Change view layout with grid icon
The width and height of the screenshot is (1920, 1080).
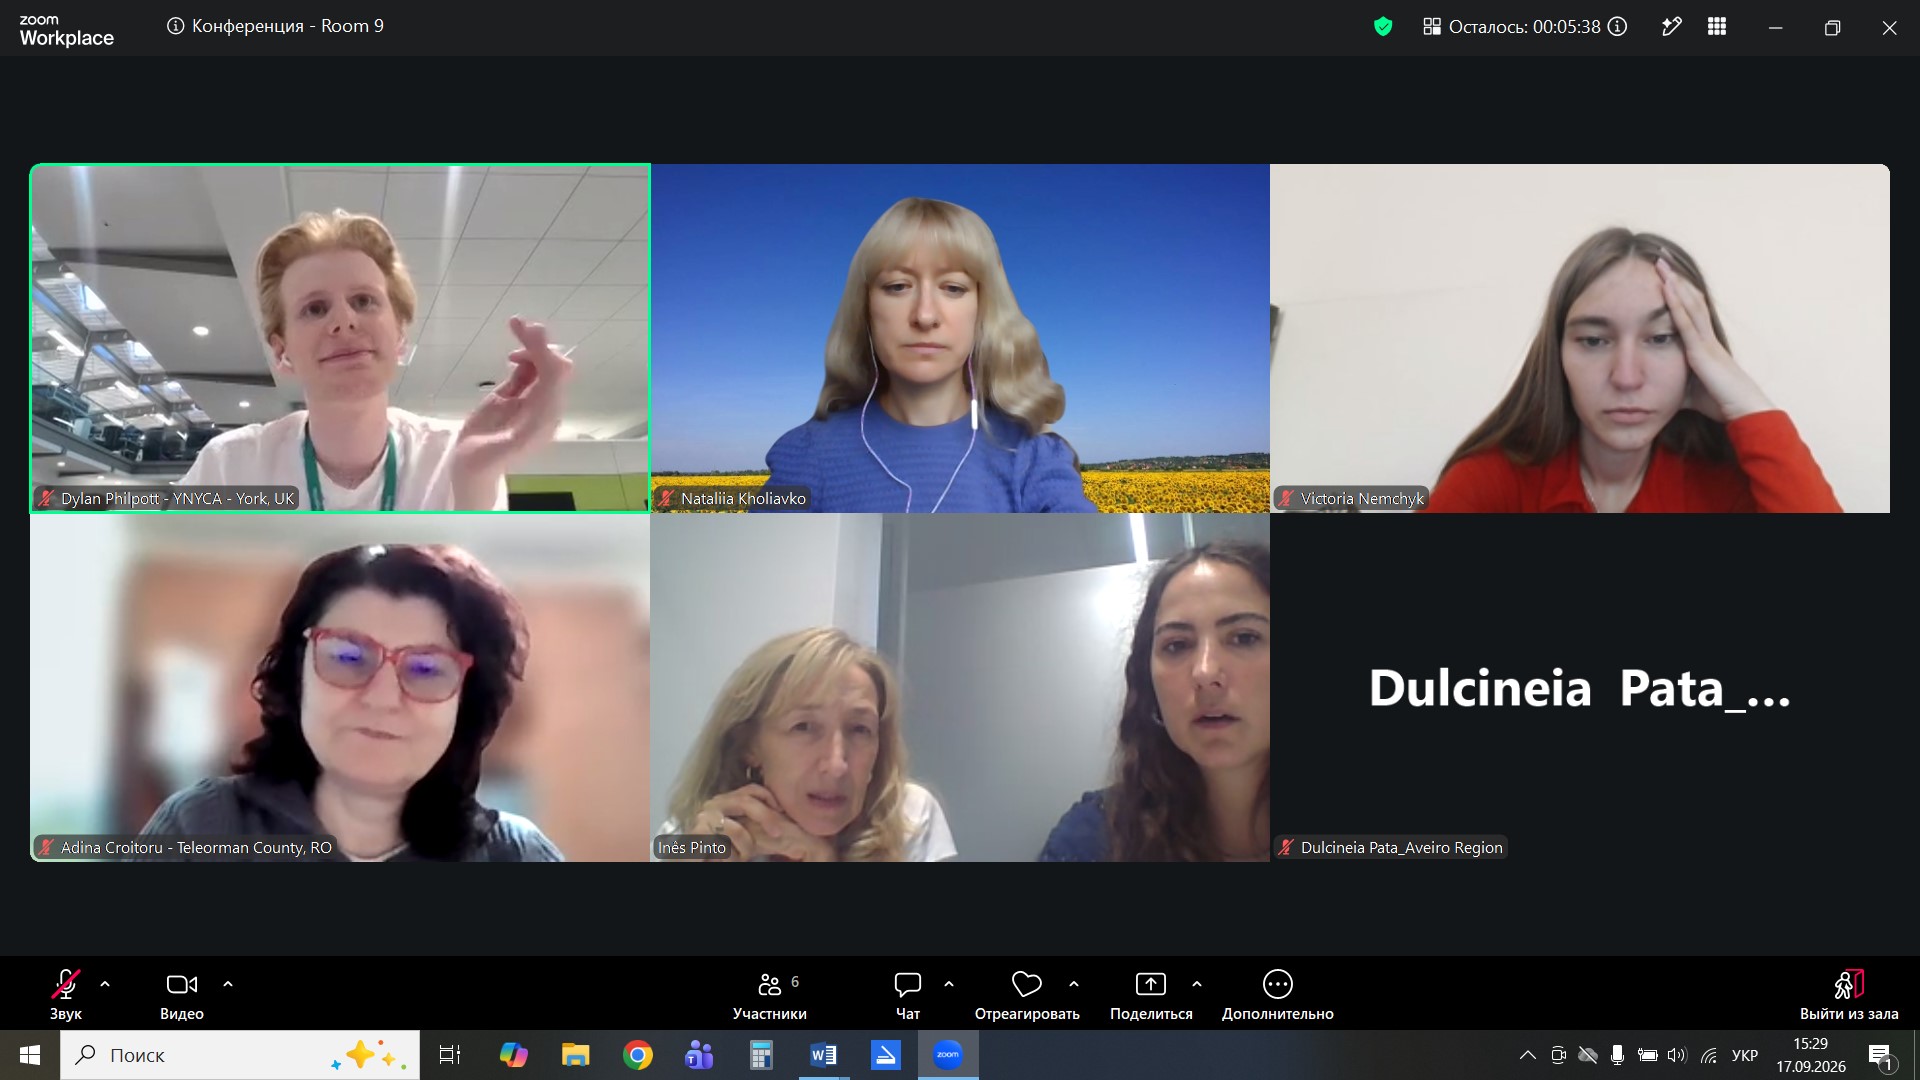1717,27
